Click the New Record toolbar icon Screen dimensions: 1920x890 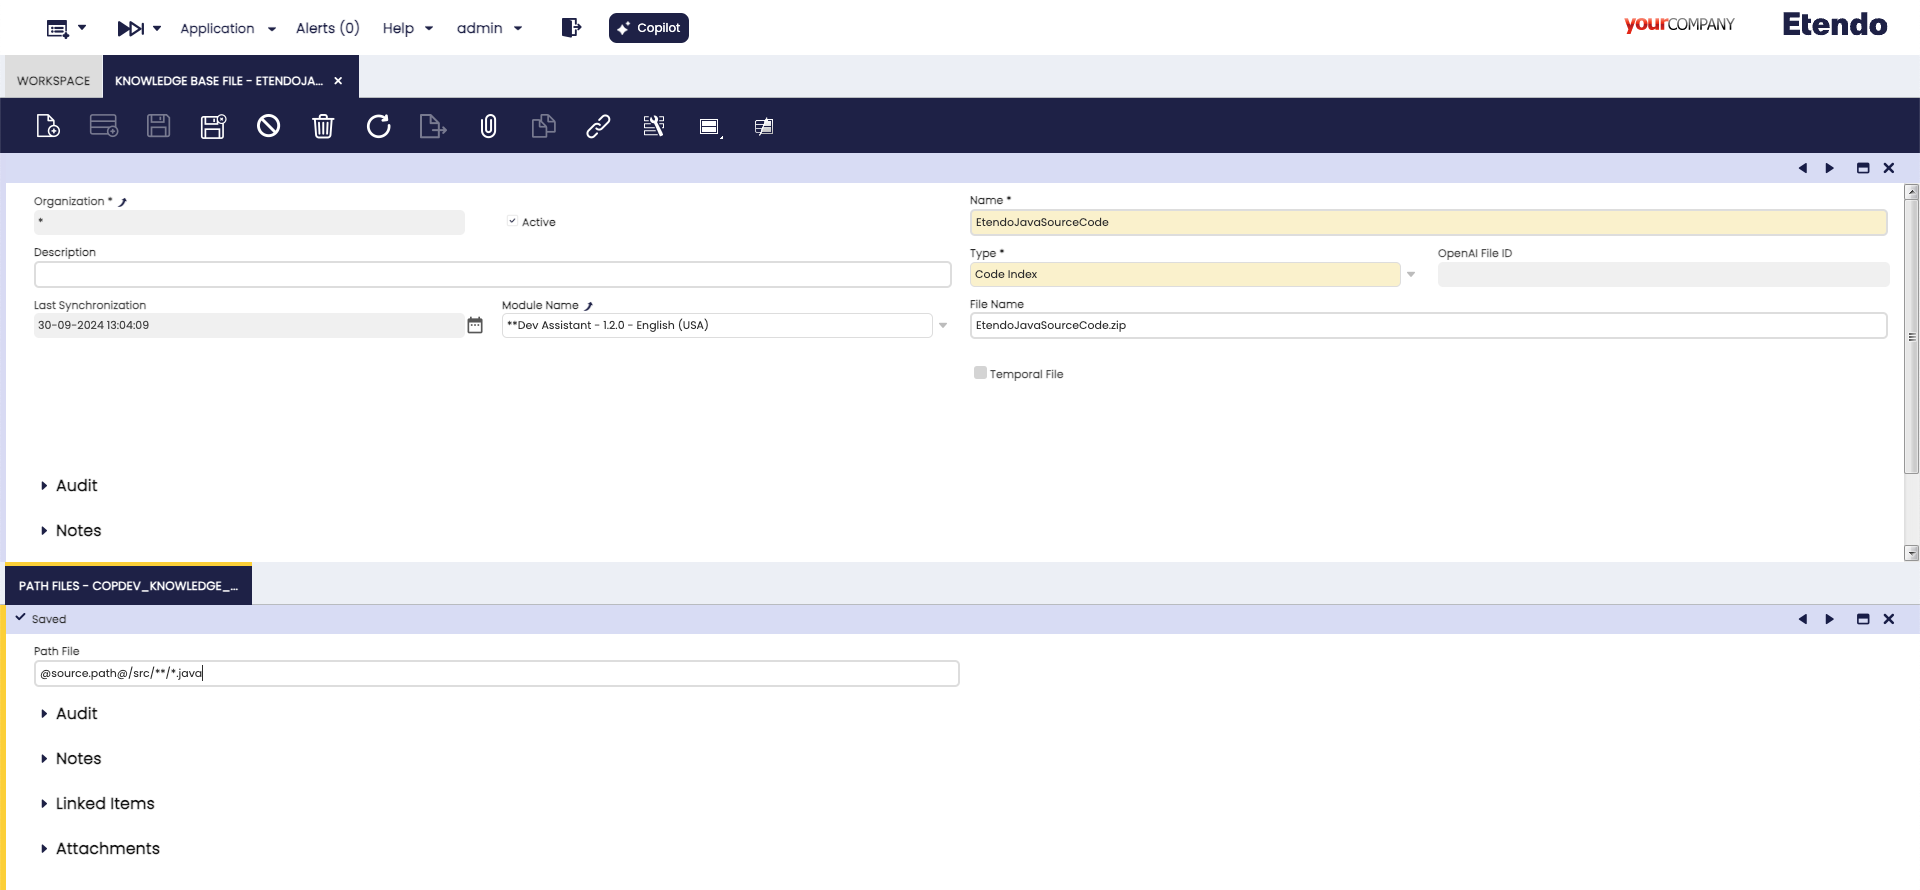tap(48, 126)
